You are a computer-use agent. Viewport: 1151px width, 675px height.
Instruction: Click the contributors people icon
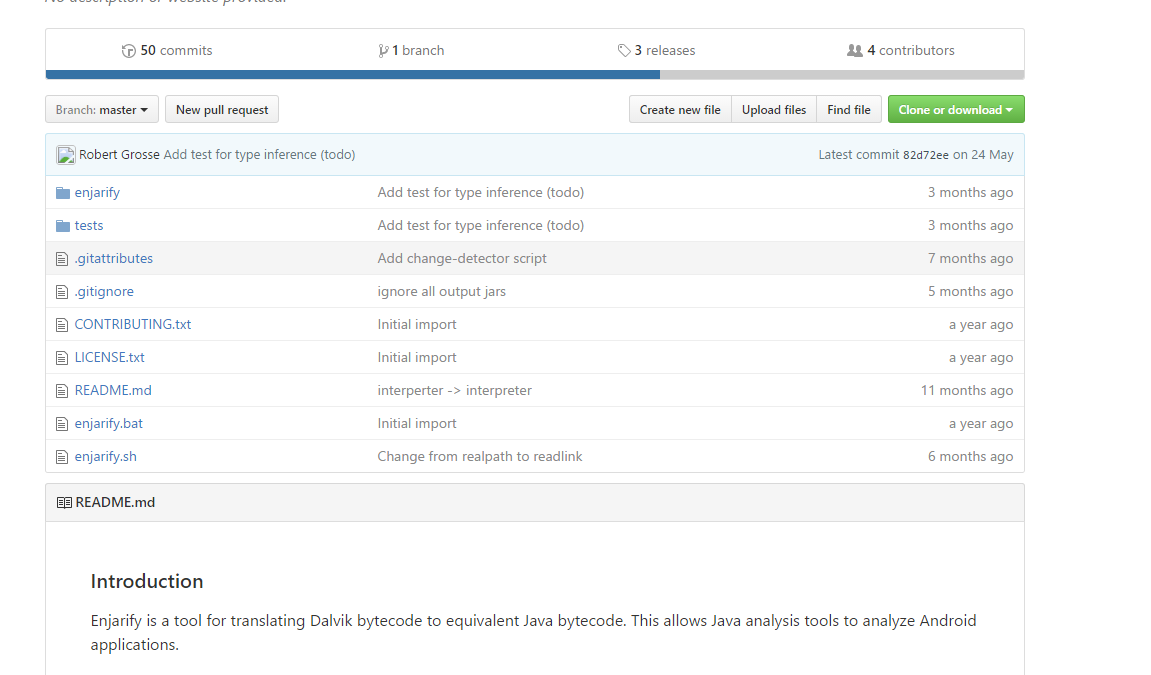(854, 51)
